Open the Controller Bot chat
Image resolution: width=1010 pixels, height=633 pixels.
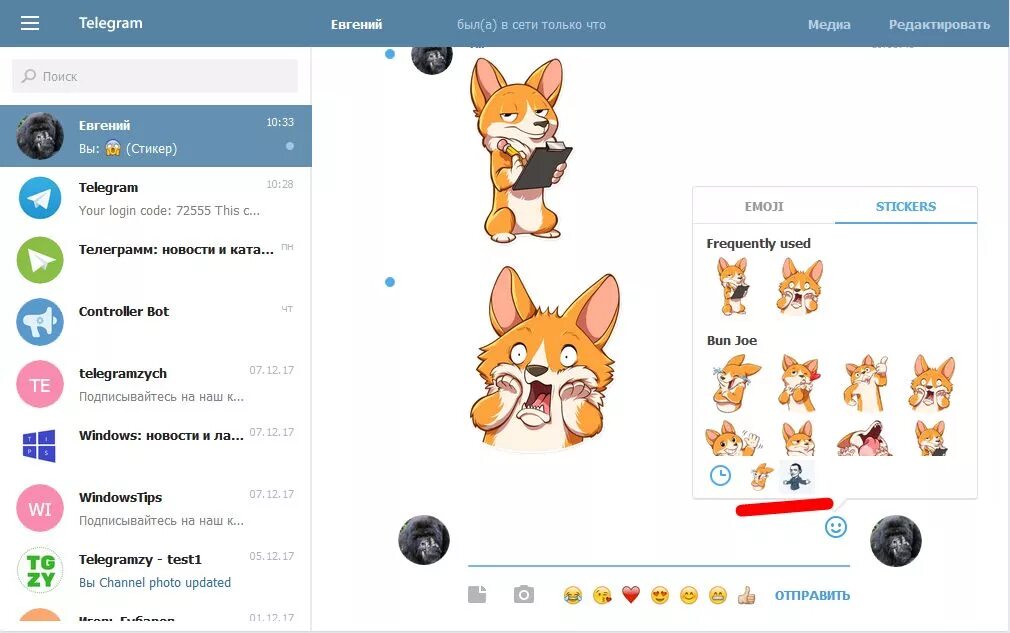[156, 322]
